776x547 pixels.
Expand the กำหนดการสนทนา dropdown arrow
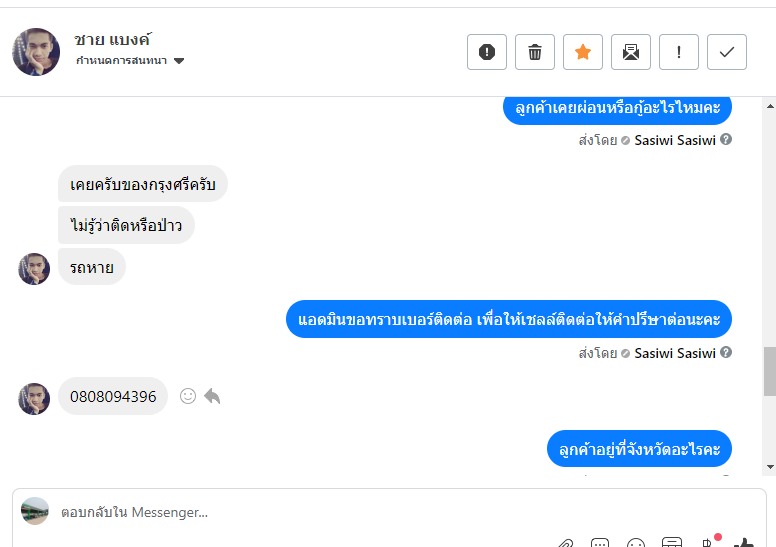[x=179, y=61]
